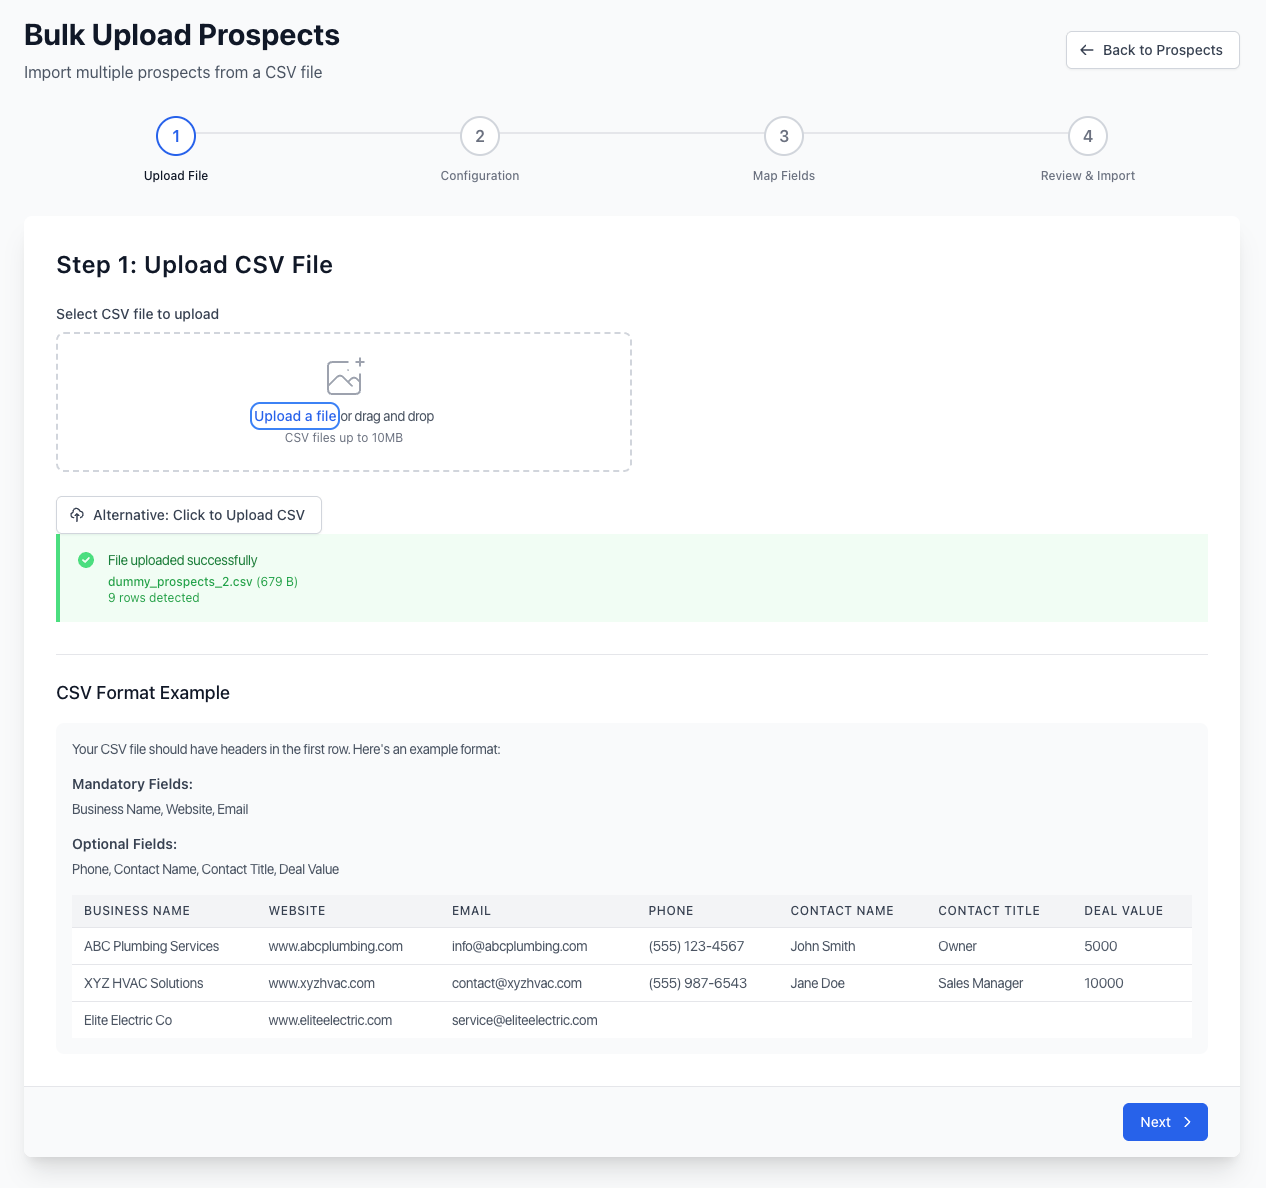Screen dimensions: 1266x1188
Task: Click the back arrow icon
Action: tap(1087, 50)
